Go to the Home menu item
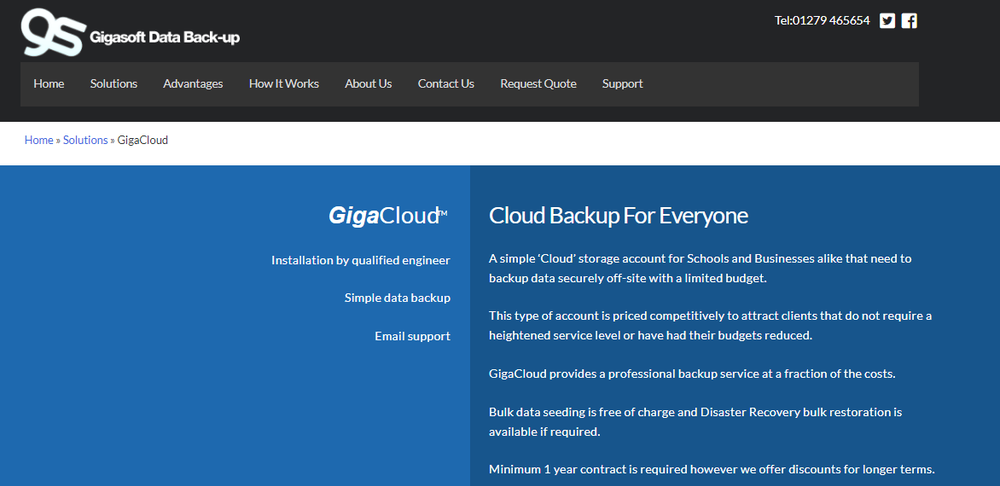1000x486 pixels. click(x=49, y=84)
